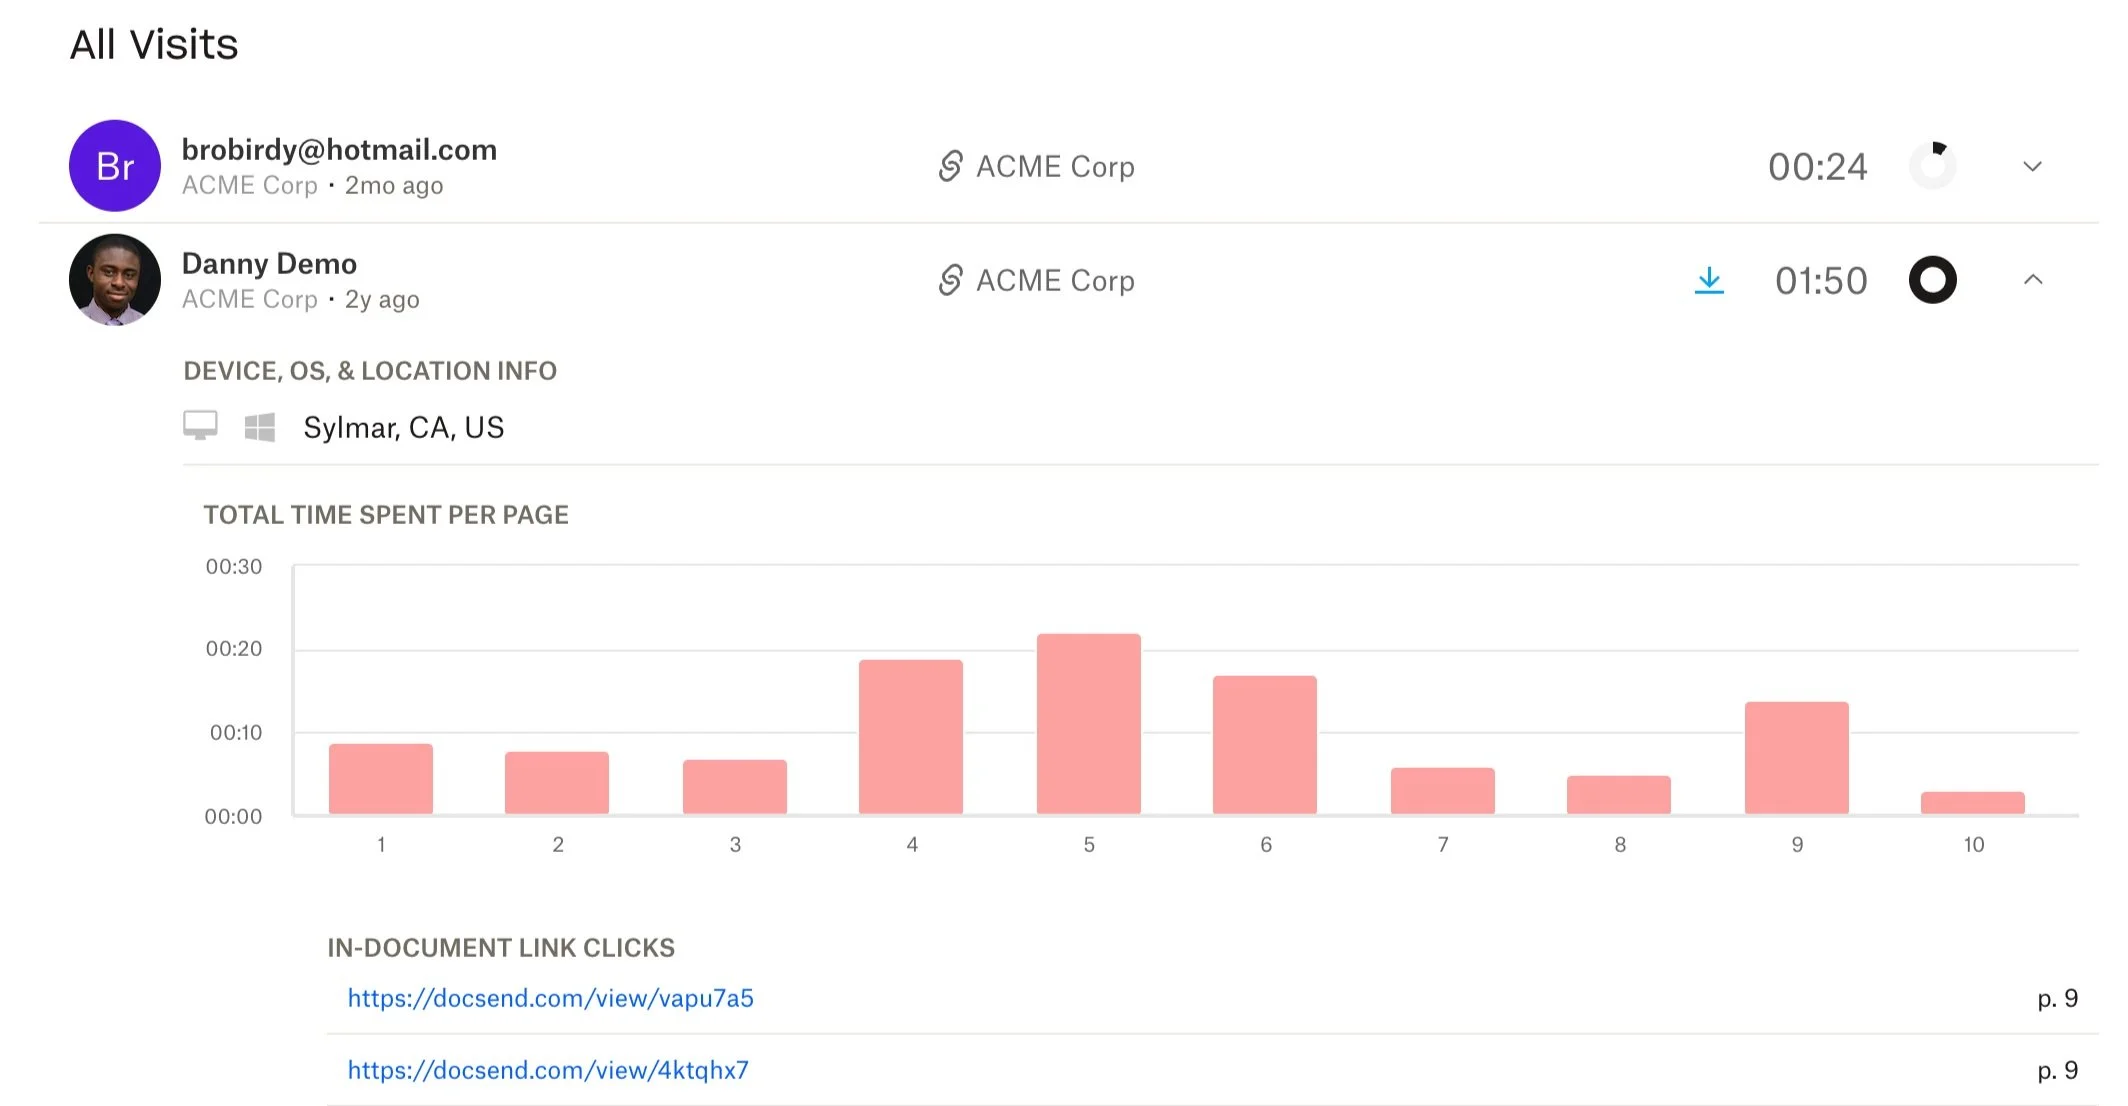Image resolution: width=2128 pixels, height=1106 pixels.
Task: Click Danny Demo's profile photo
Action: coord(115,280)
